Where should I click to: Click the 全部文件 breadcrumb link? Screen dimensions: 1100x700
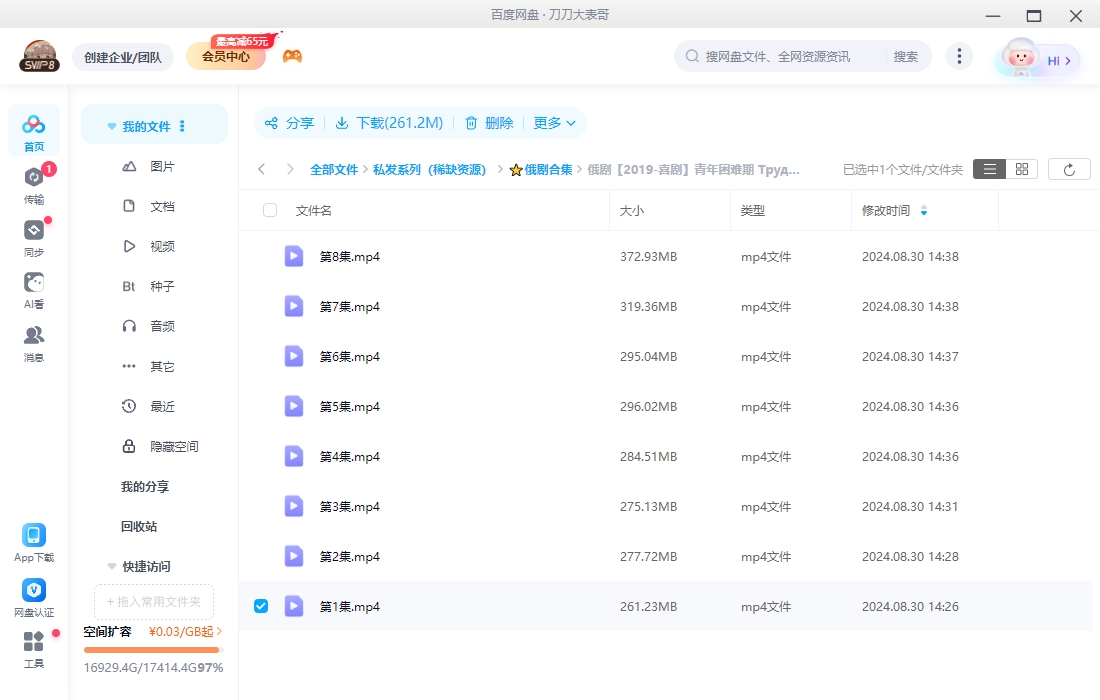pos(333,170)
